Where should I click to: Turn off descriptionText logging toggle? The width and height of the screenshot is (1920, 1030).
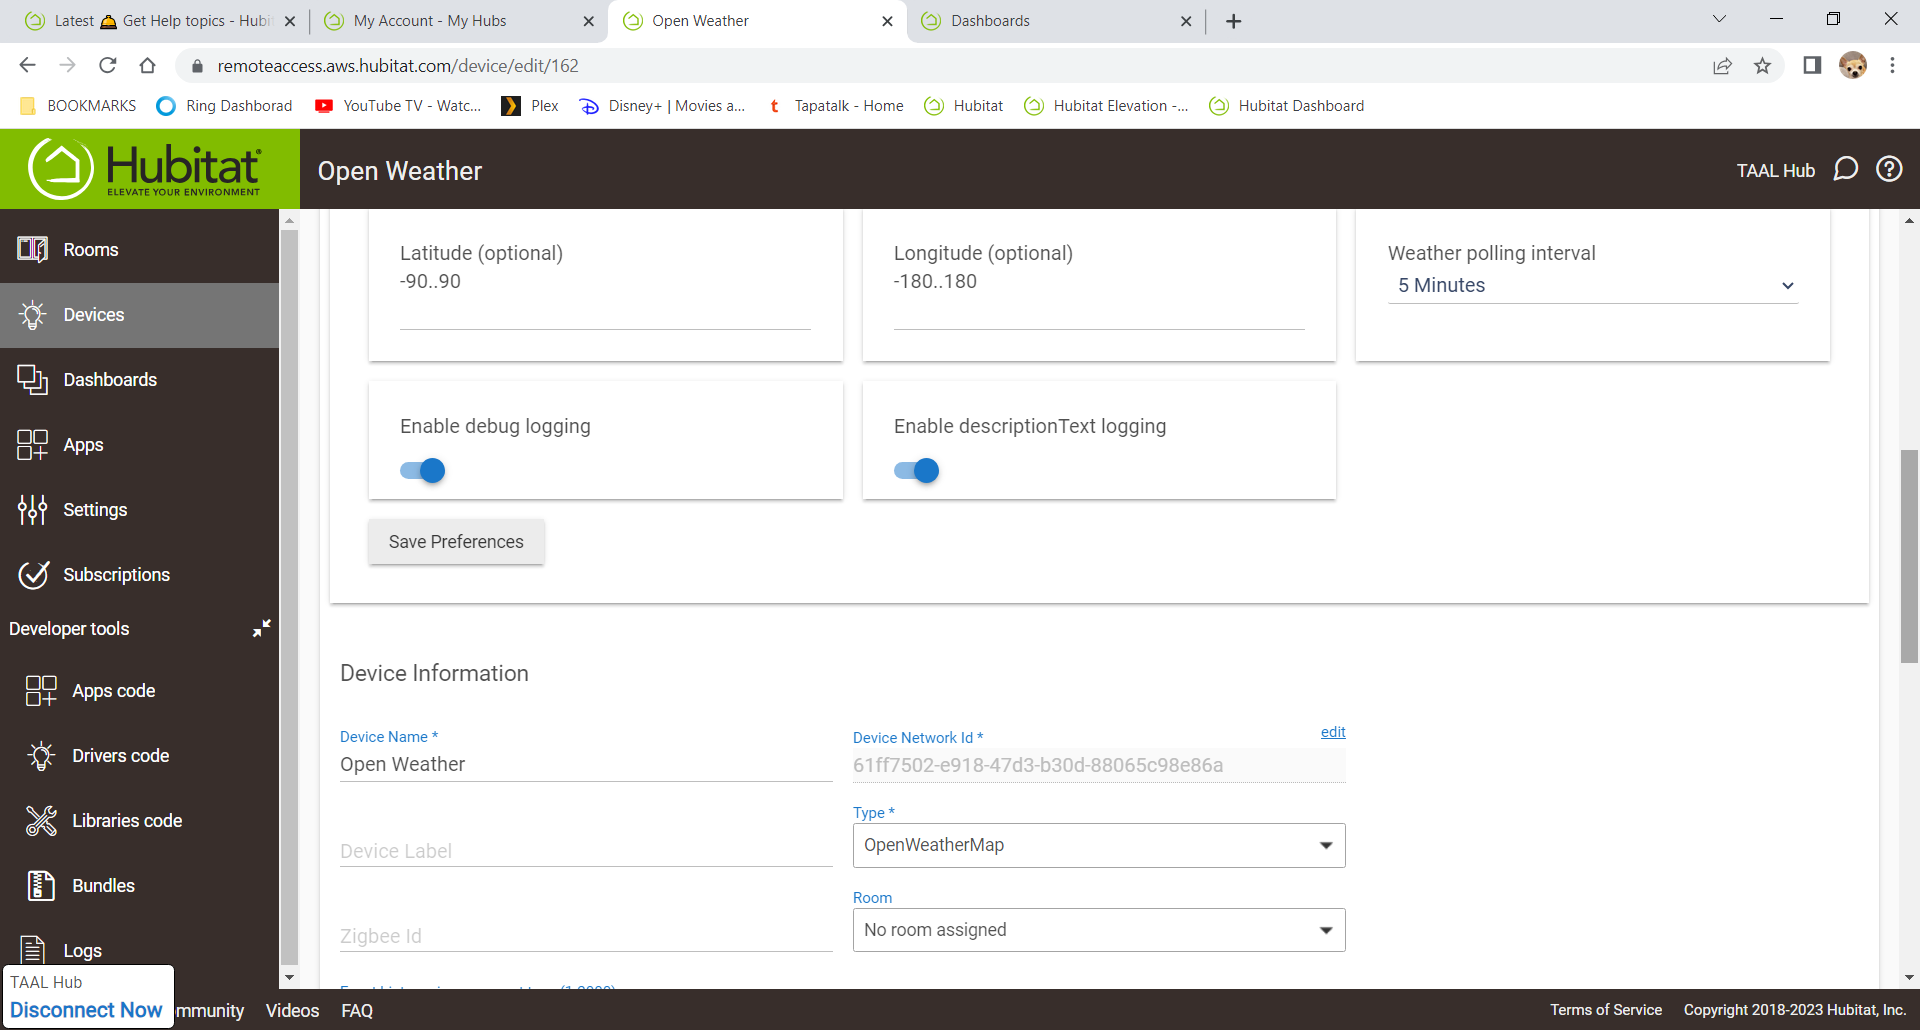pyautogui.click(x=916, y=471)
